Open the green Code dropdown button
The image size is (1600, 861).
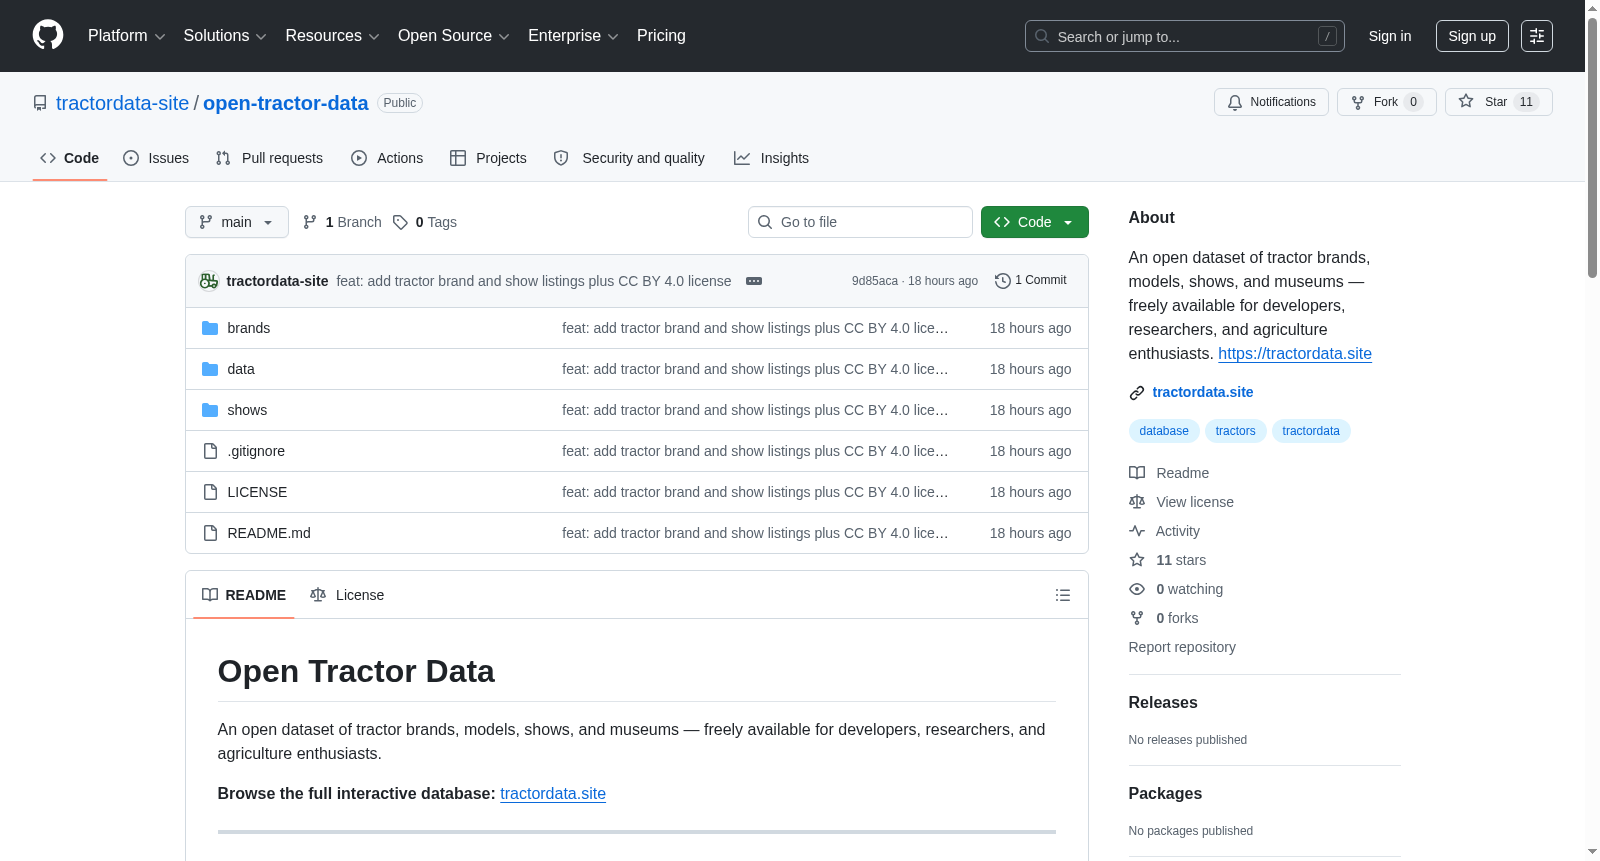point(1035,222)
